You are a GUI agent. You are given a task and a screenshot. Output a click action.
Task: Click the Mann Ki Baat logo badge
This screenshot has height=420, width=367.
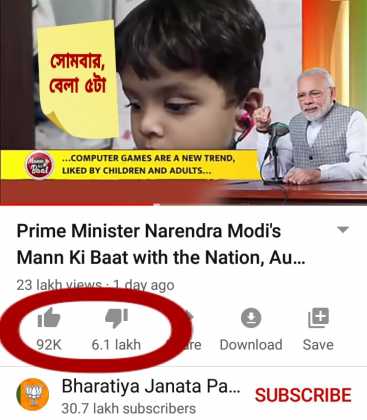pyautogui.click(x=39, y=165)
